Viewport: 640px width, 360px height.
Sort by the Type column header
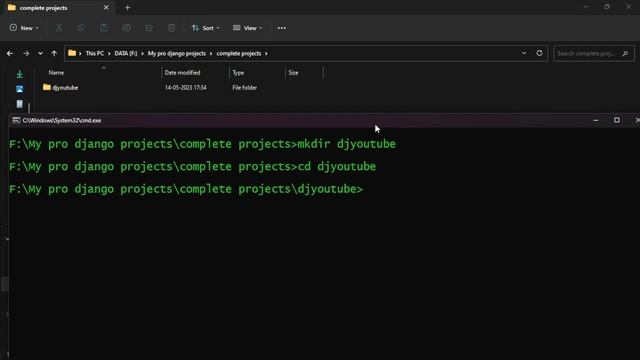(238, 73)
